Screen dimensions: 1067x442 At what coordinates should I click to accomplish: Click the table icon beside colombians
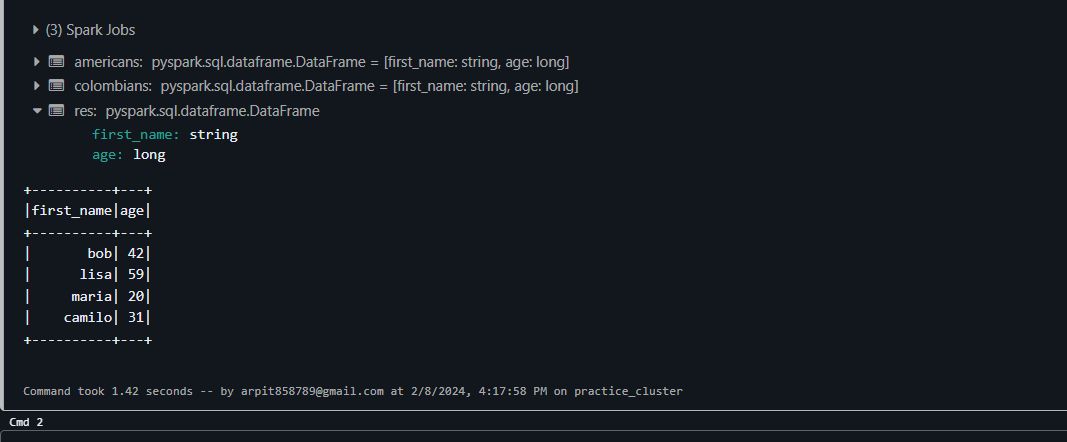point(56,86)
